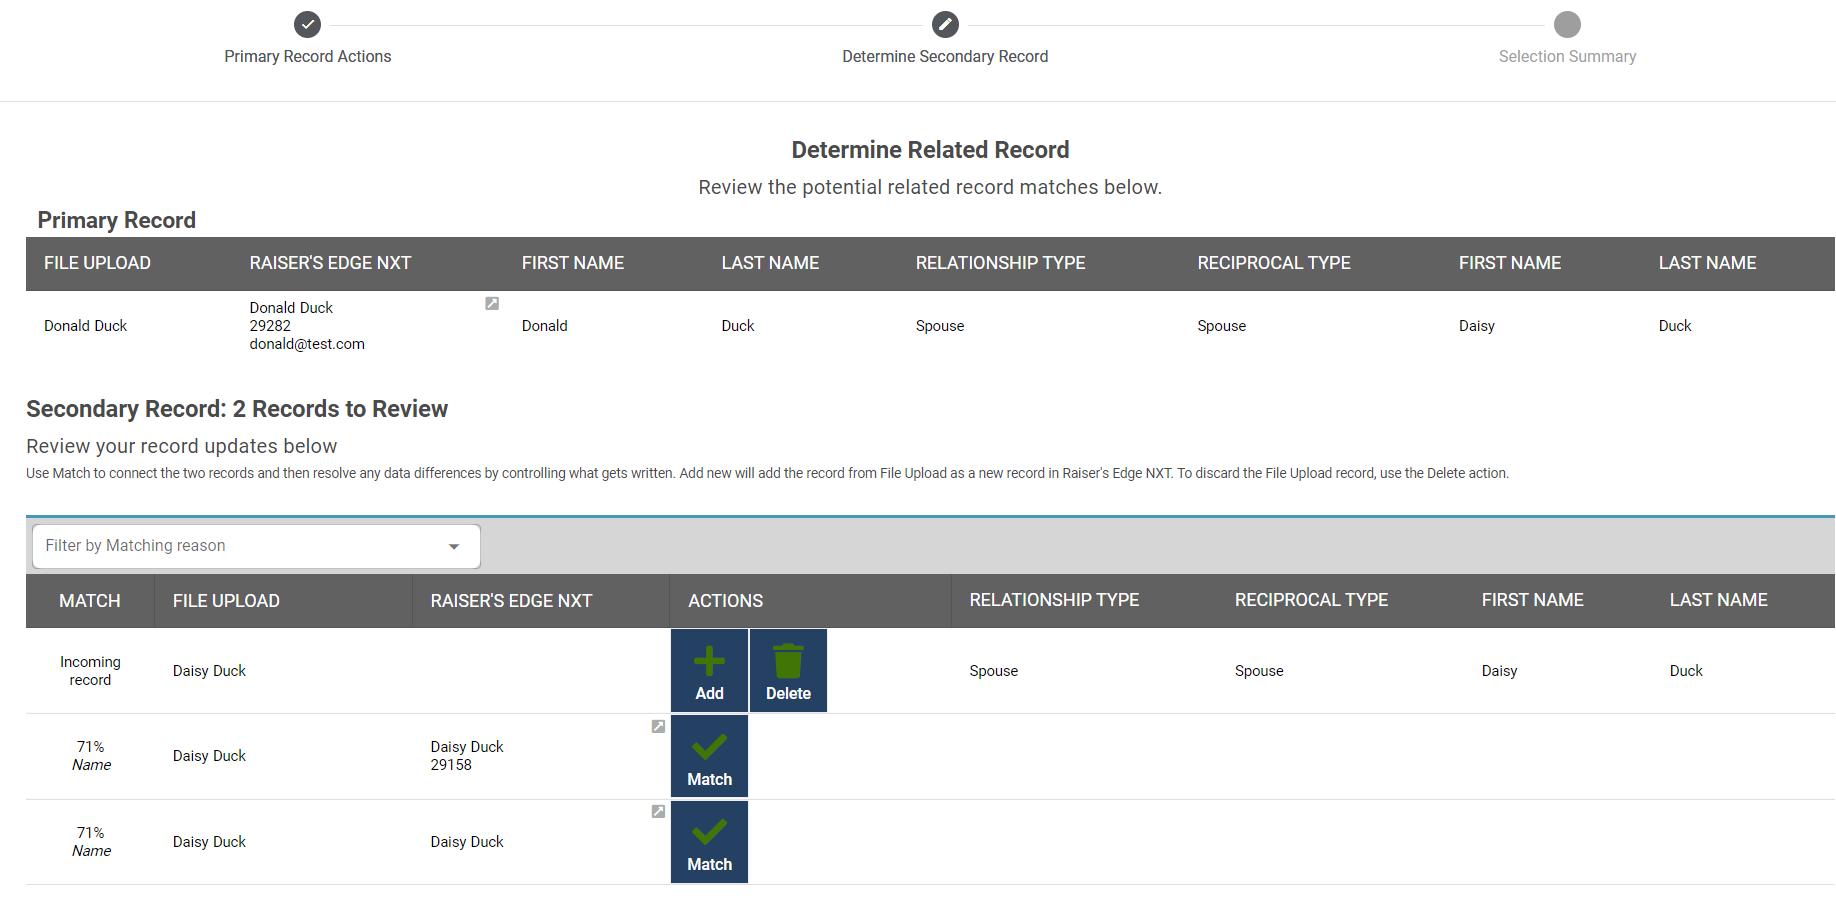Click RELATIONSHIP TYPE header in primary table

(x=1000, y=263)
